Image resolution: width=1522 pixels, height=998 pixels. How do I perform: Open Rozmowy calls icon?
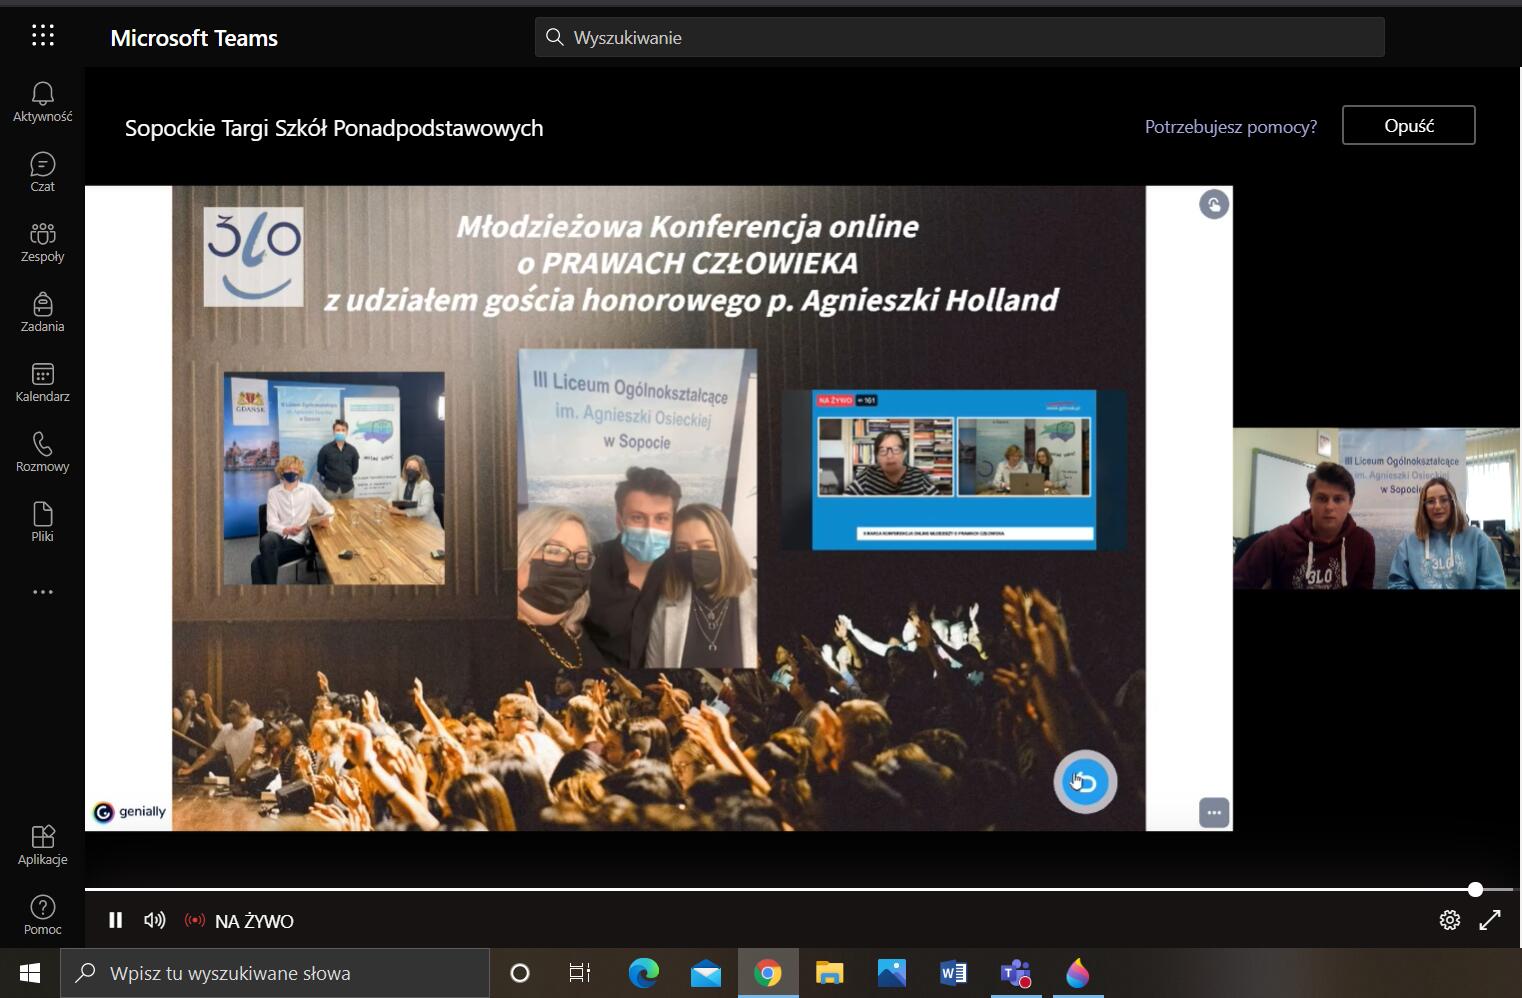pos(42,451)
